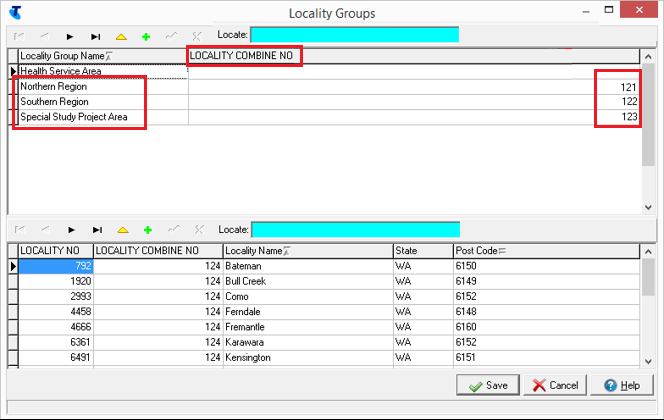The height and width of the screenshot is (420, 664).
Task: Click the Telstra logo icon in title bar
Action: click(15, 12)
